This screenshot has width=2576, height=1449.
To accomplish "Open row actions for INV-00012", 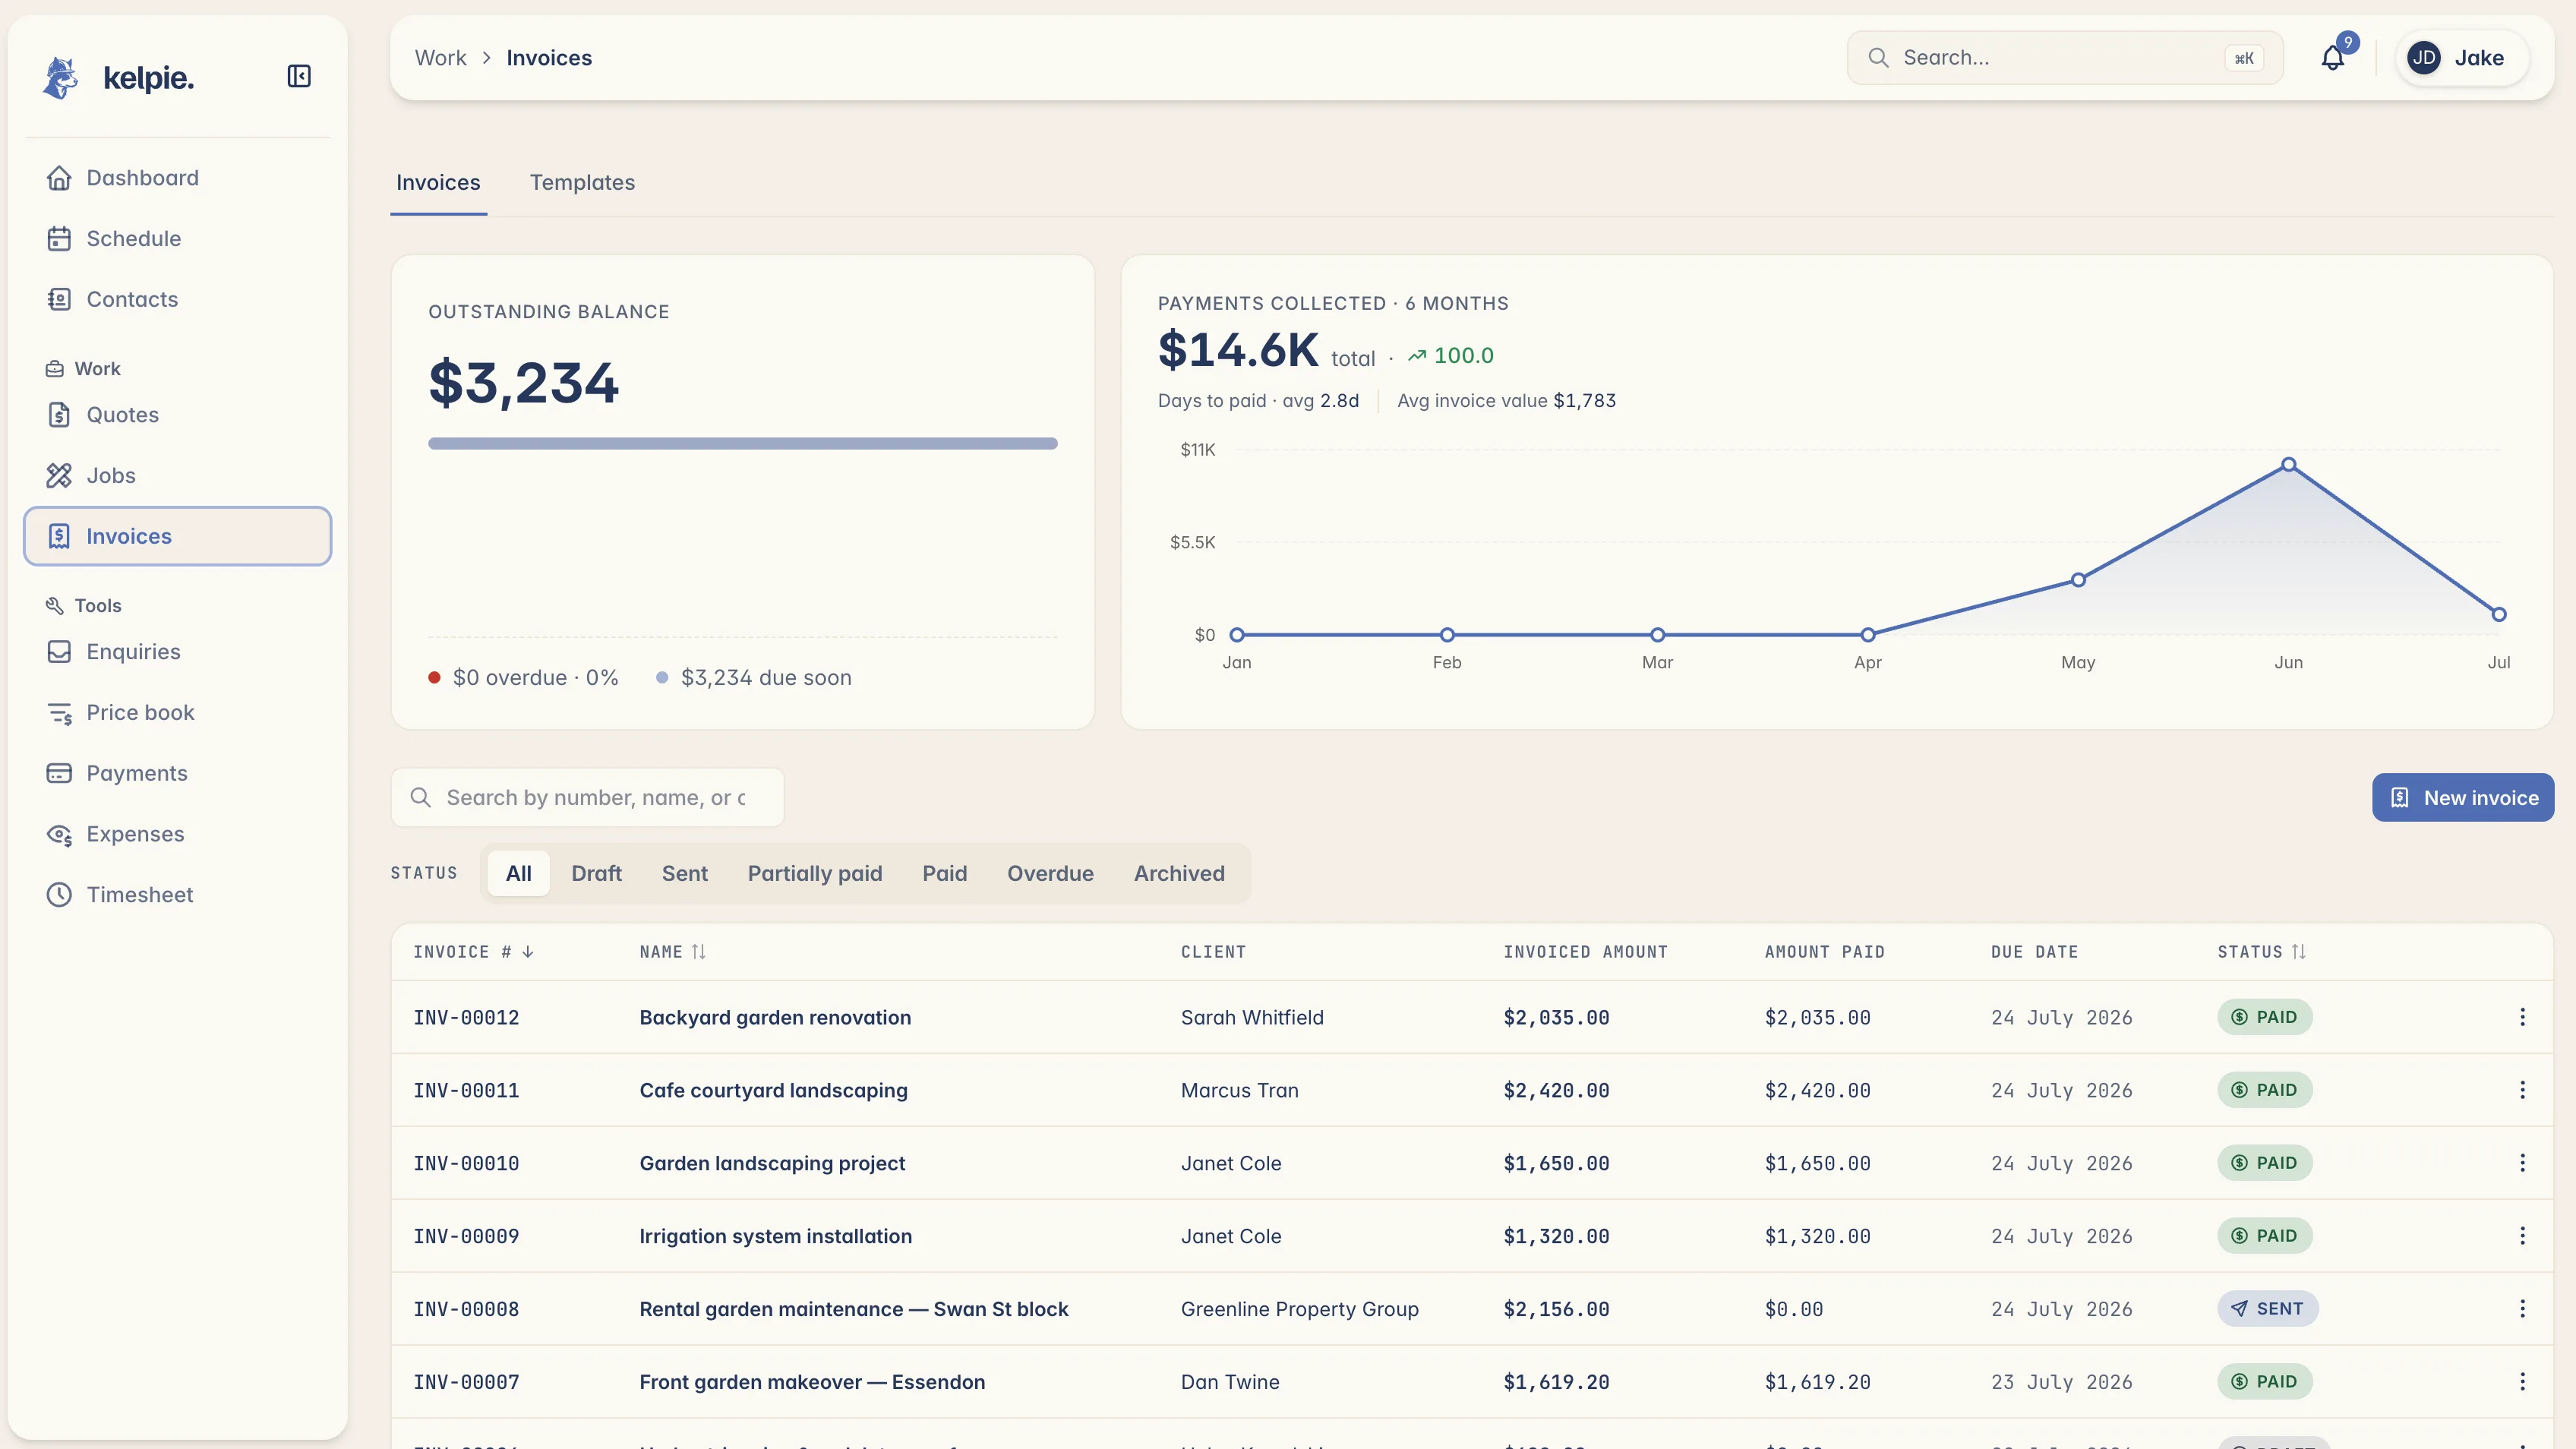I will (x=2522, y=1017).
